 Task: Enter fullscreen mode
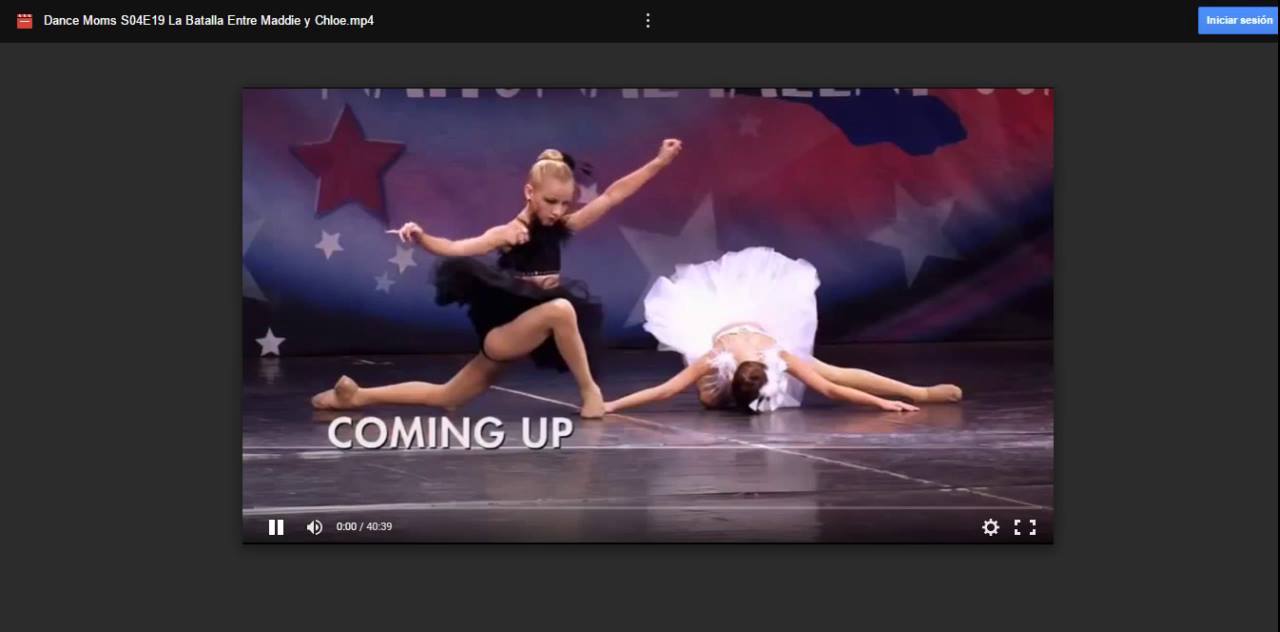point(1025,527)
